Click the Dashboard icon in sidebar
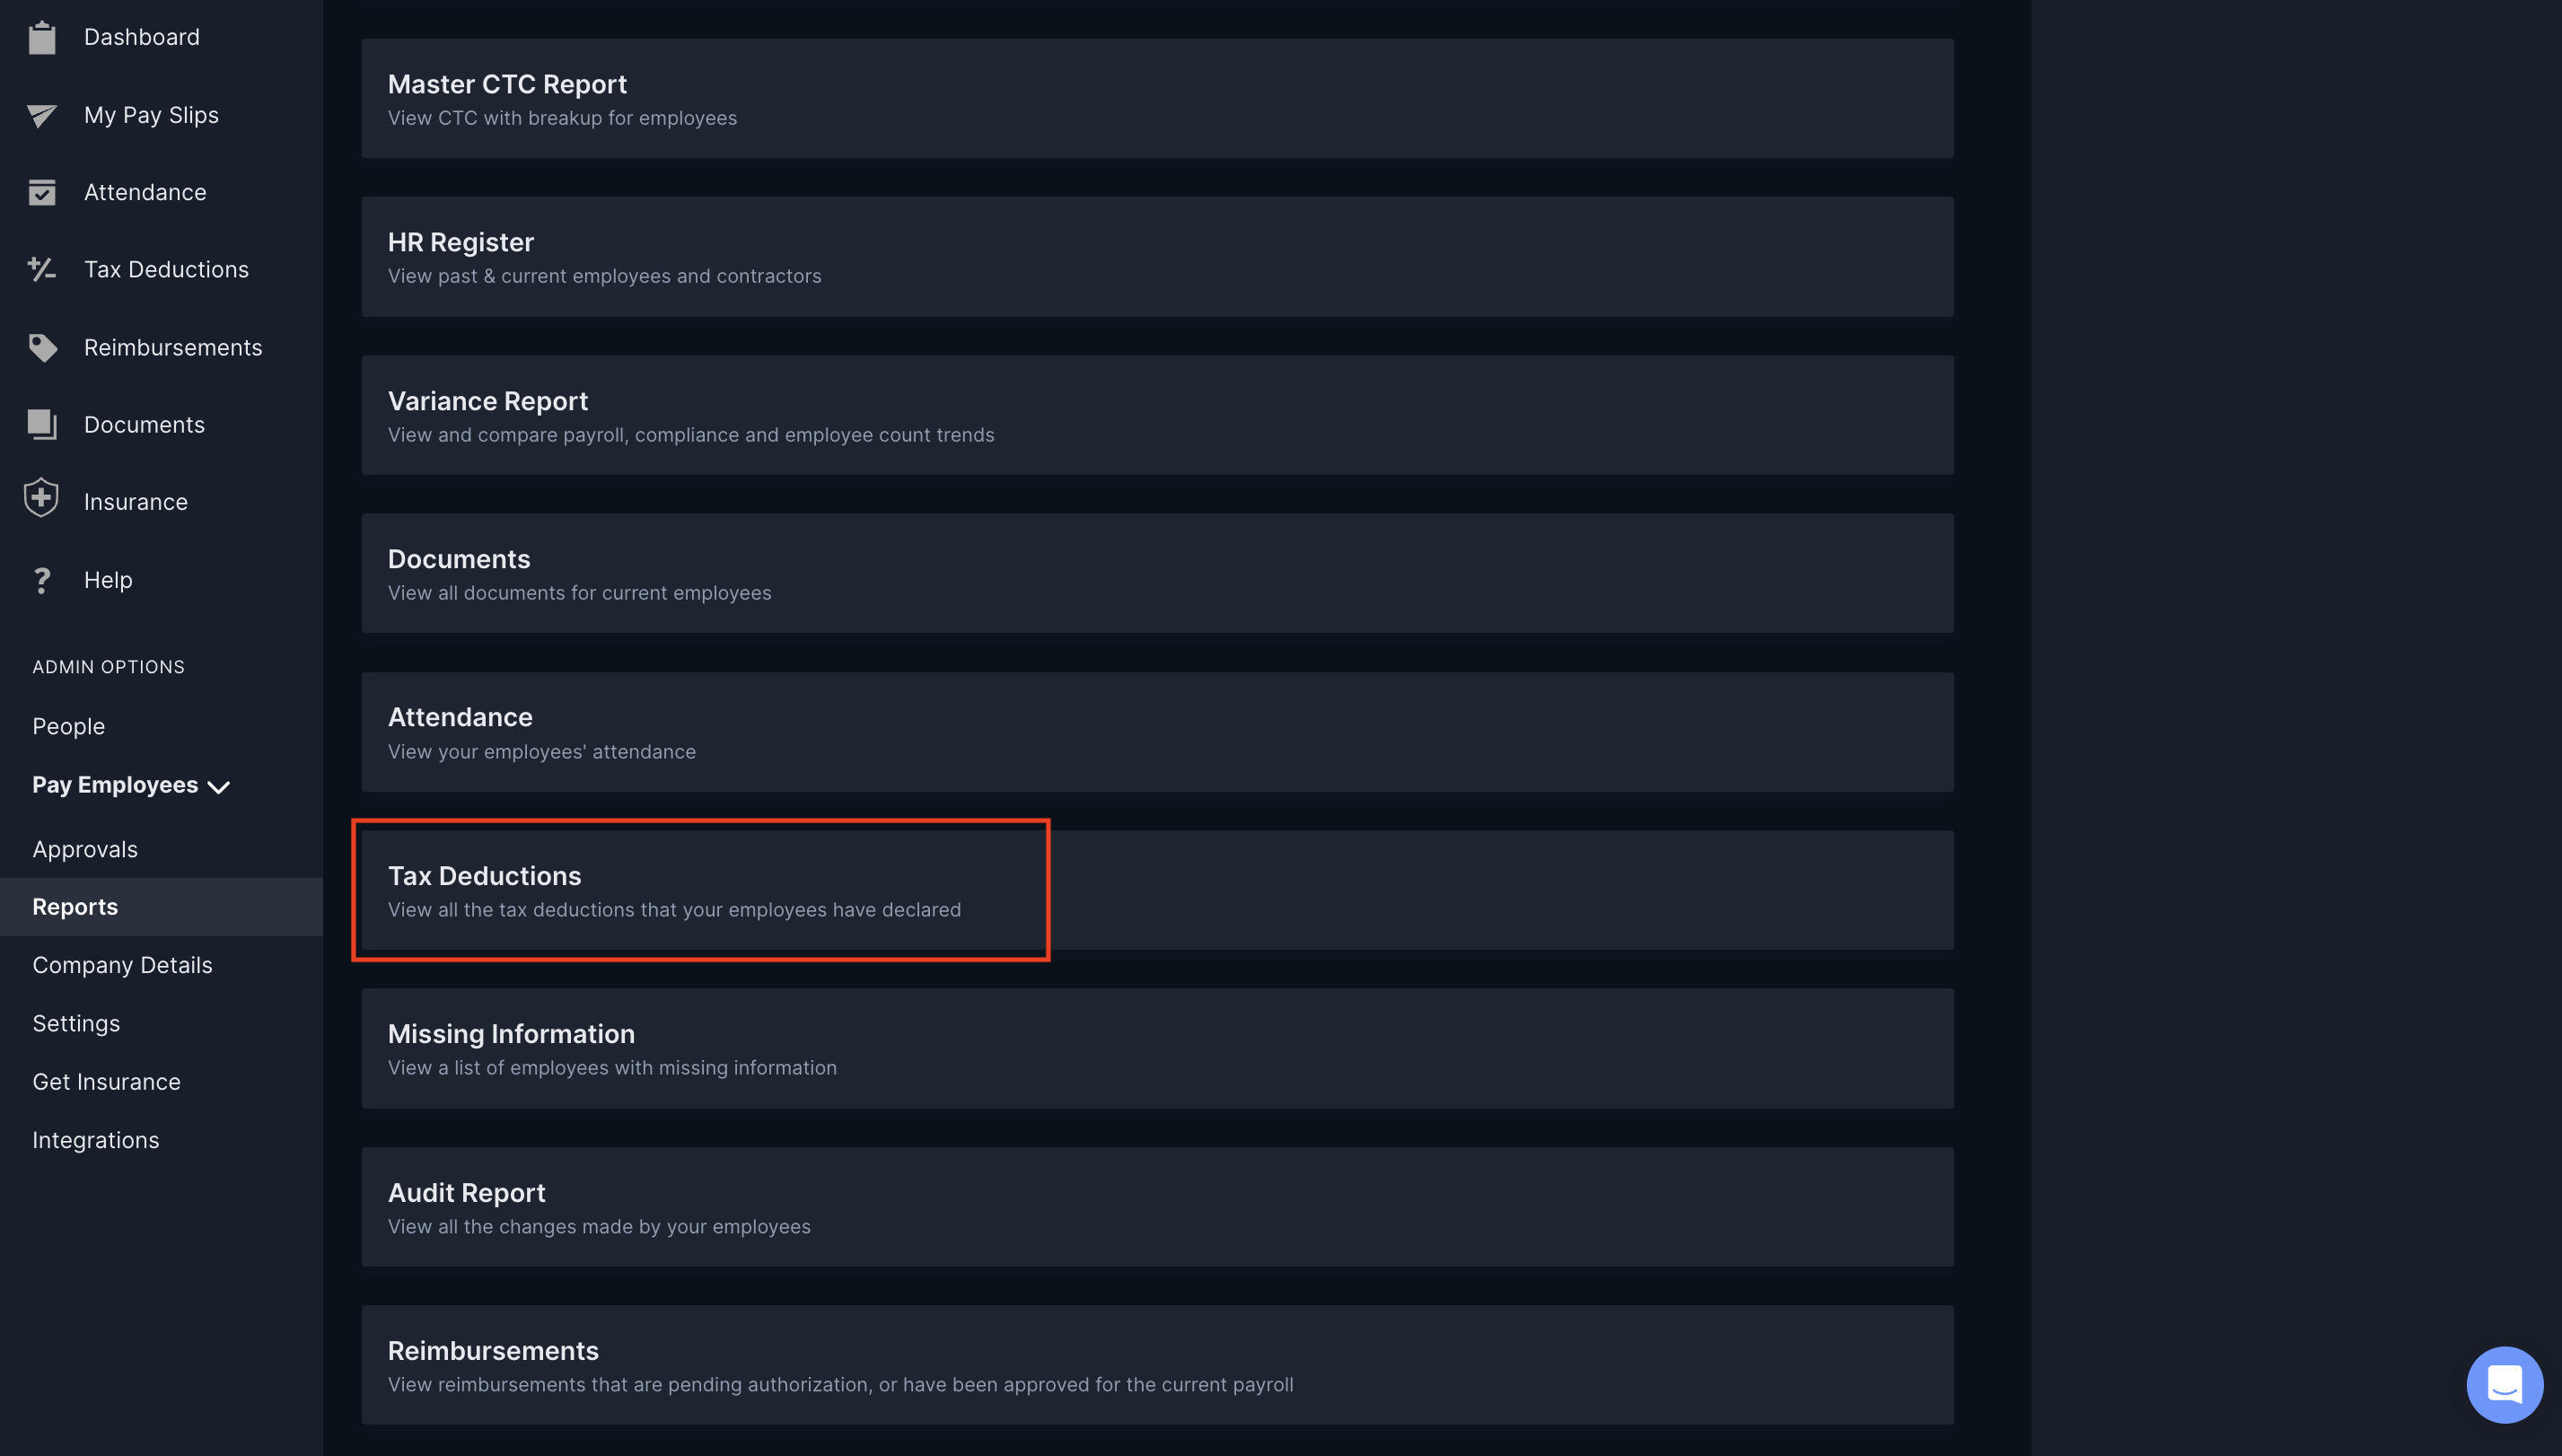2562x1456 pixels. pyautogui.click(x=42, y=35)
